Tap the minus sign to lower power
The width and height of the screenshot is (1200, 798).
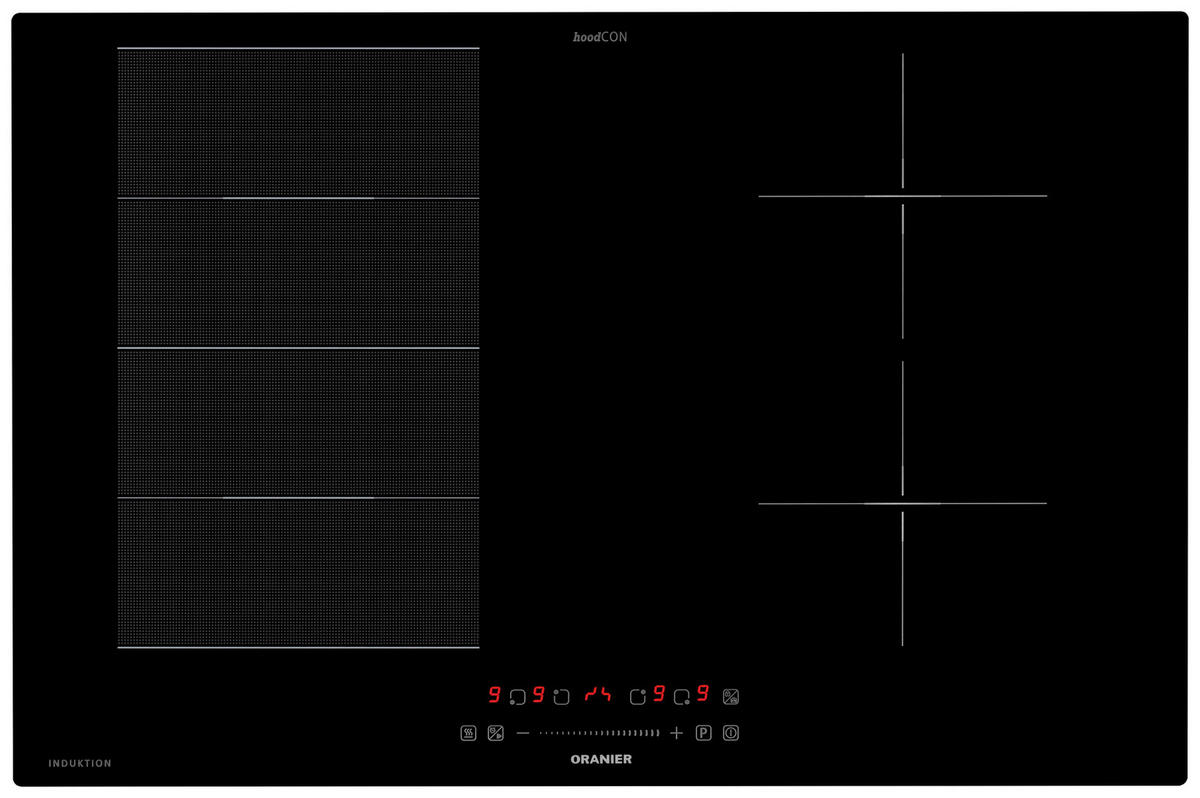tap(522, 733)
